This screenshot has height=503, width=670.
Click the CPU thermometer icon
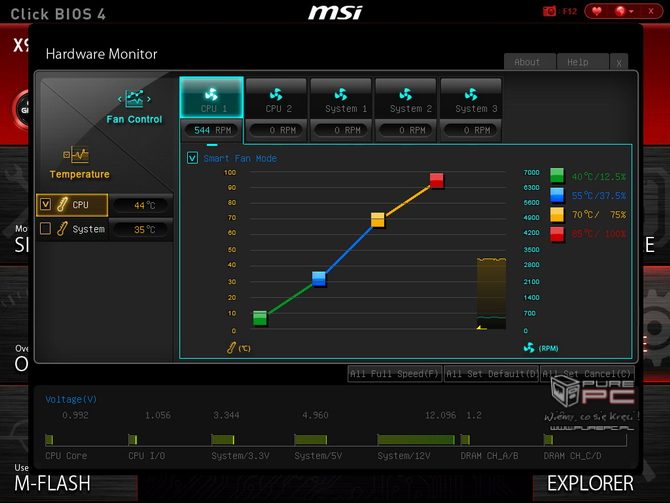62,205
